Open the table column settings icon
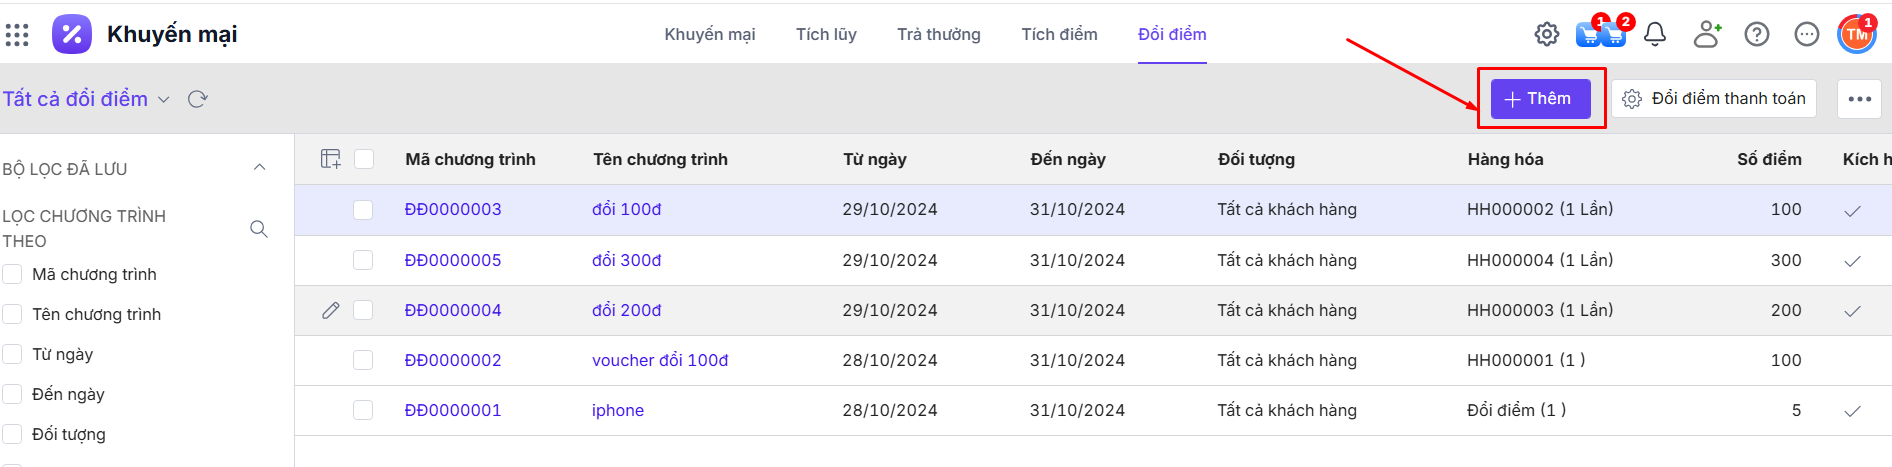 click(x=331, y=159)
